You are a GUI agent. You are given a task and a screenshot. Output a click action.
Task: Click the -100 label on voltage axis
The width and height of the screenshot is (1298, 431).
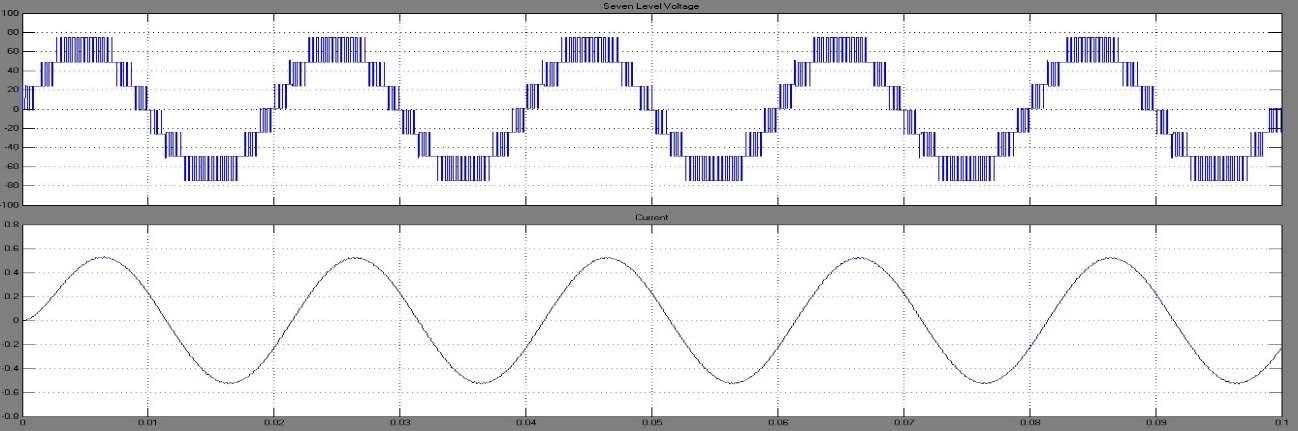(x=10, y=204)
